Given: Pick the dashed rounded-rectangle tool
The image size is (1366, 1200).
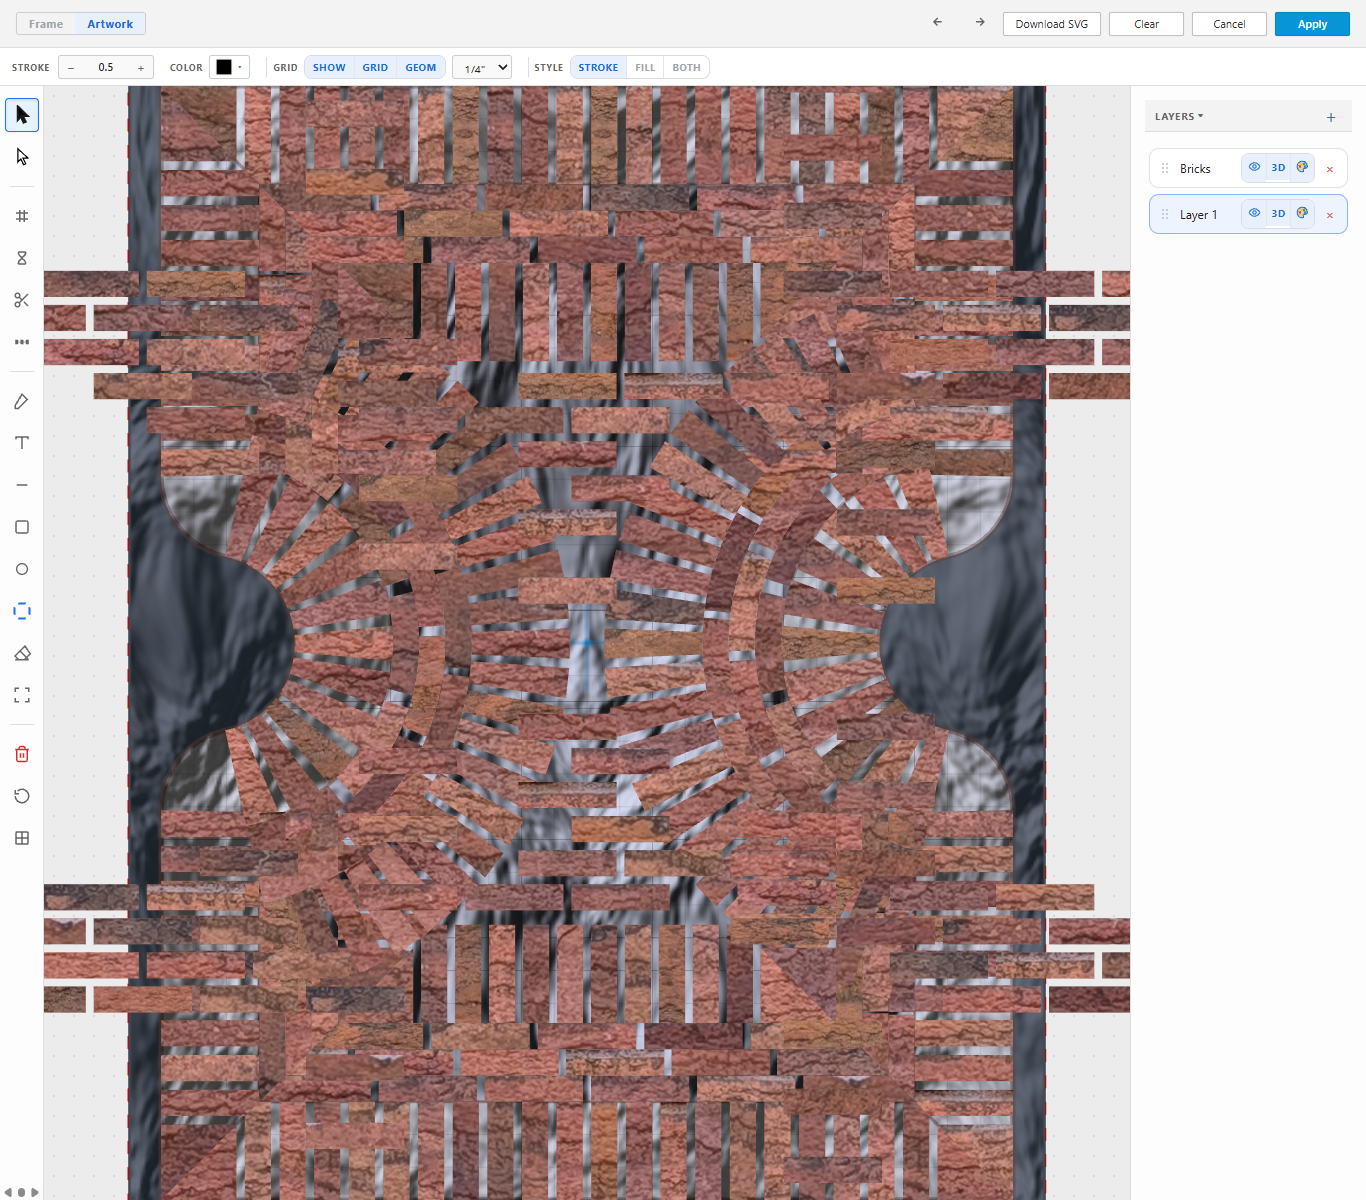Looking at the screenshot, I should 22,611.
